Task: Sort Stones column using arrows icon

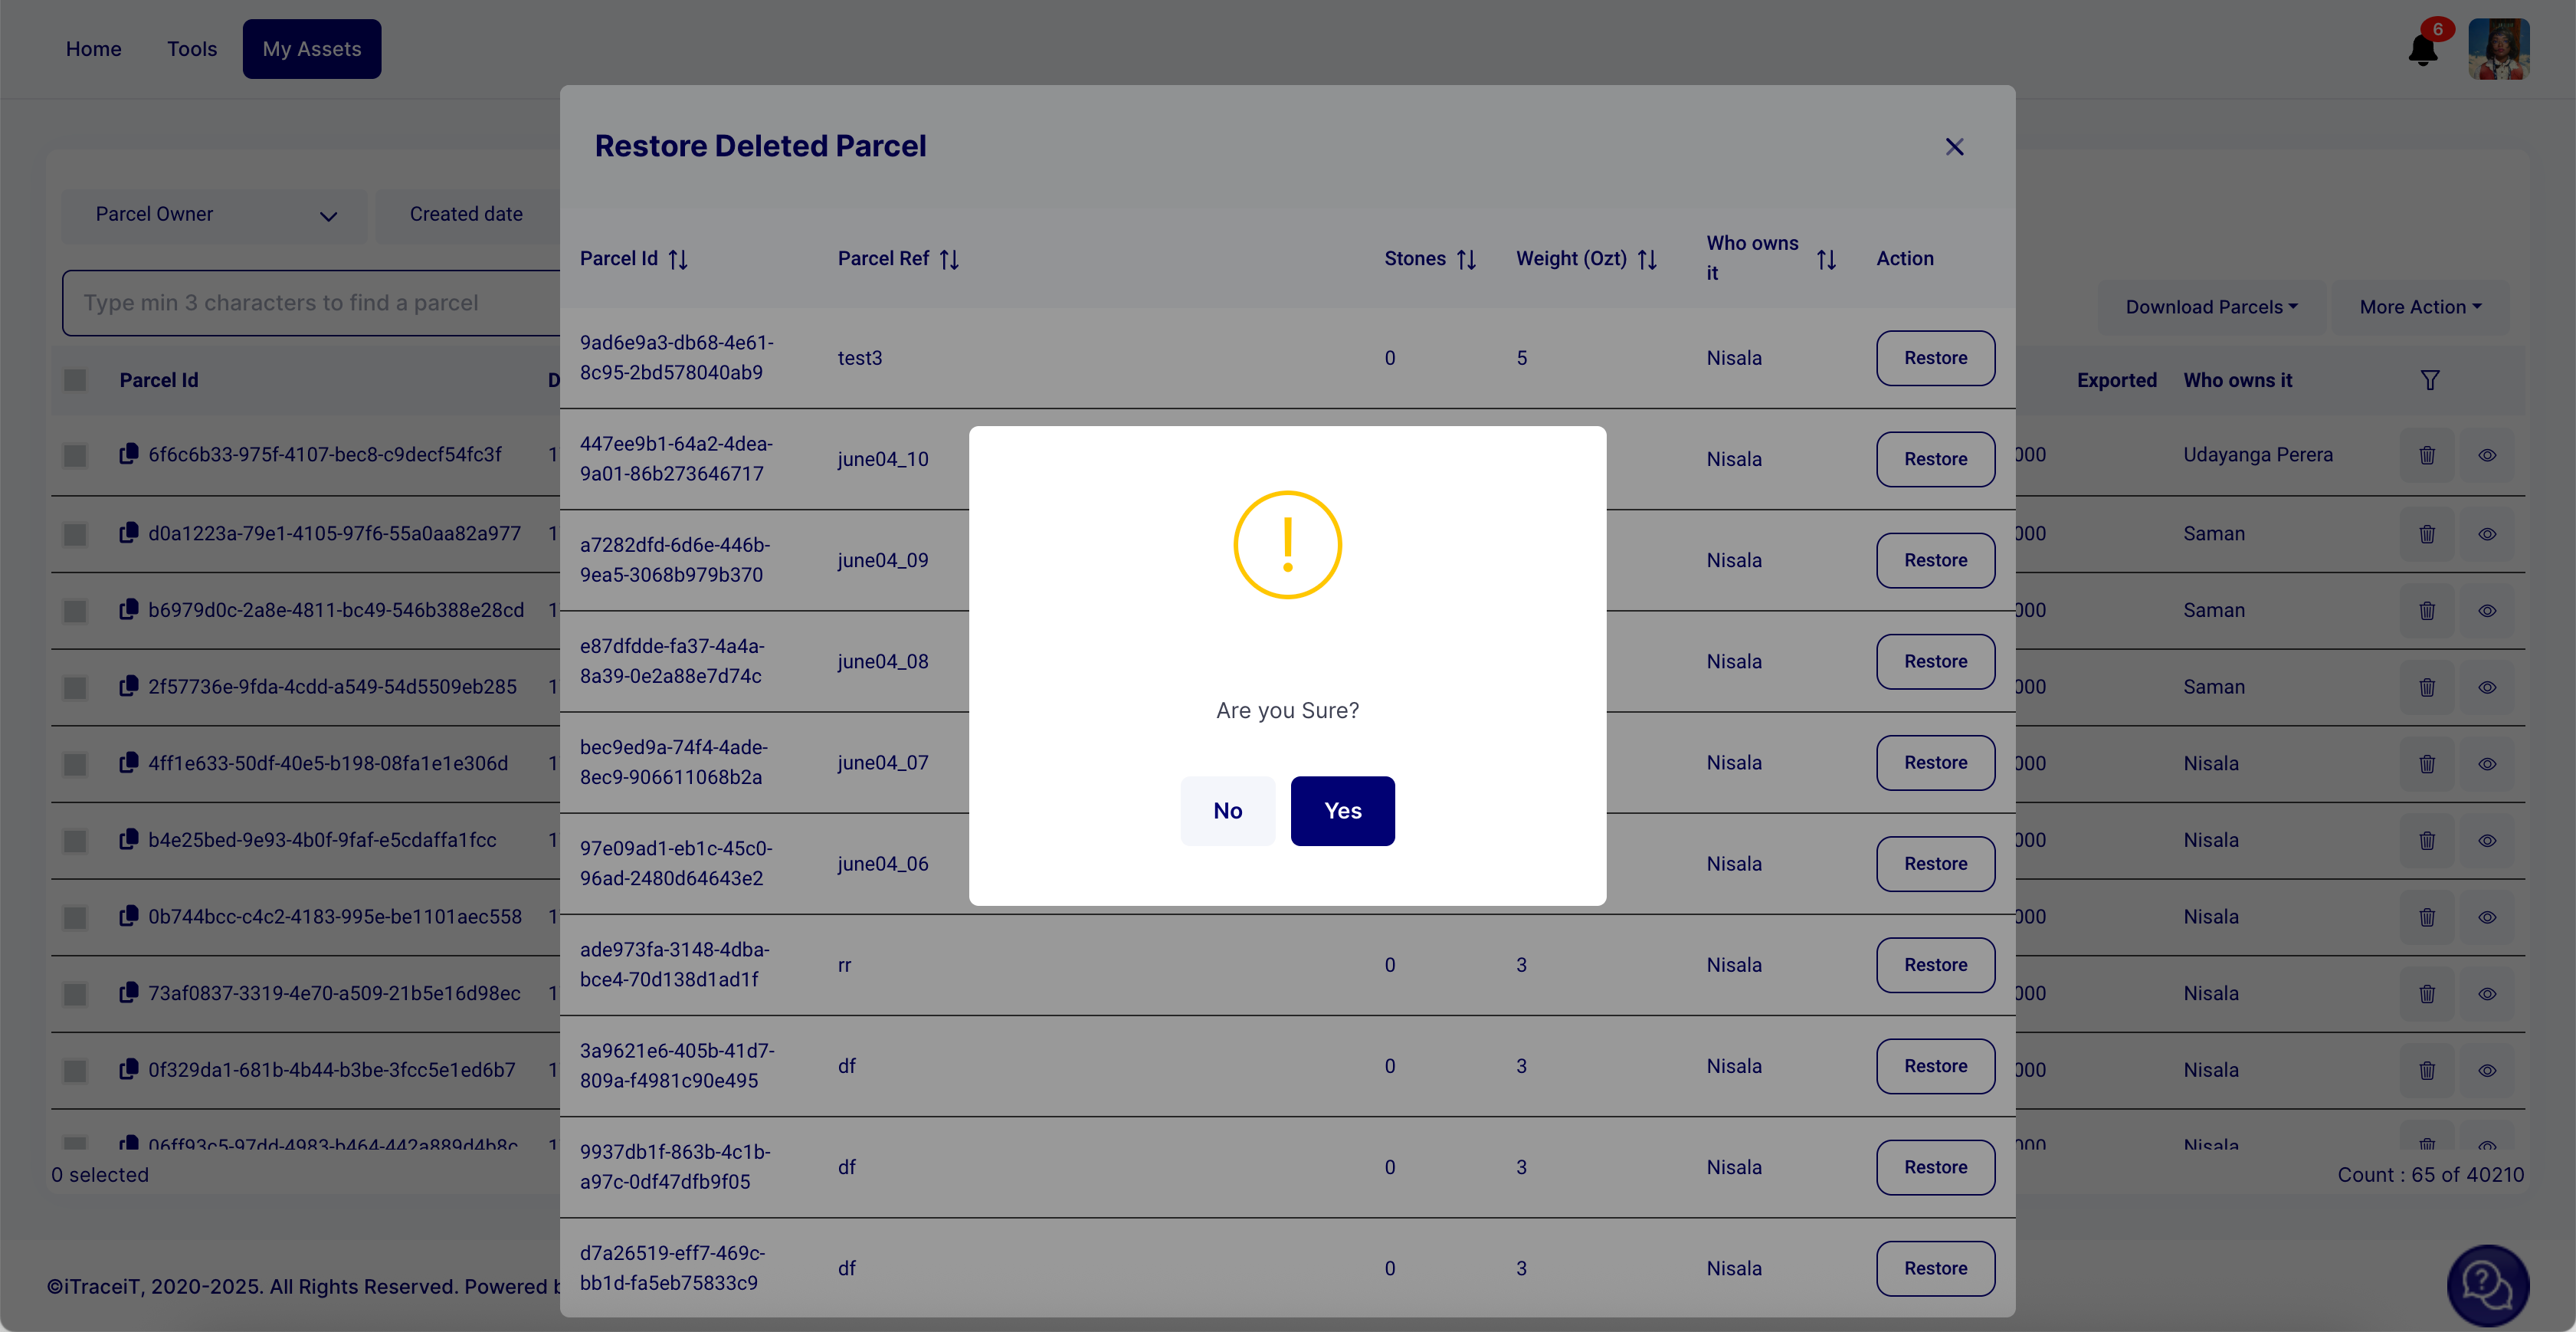Action: click(x=1466, y=260)
